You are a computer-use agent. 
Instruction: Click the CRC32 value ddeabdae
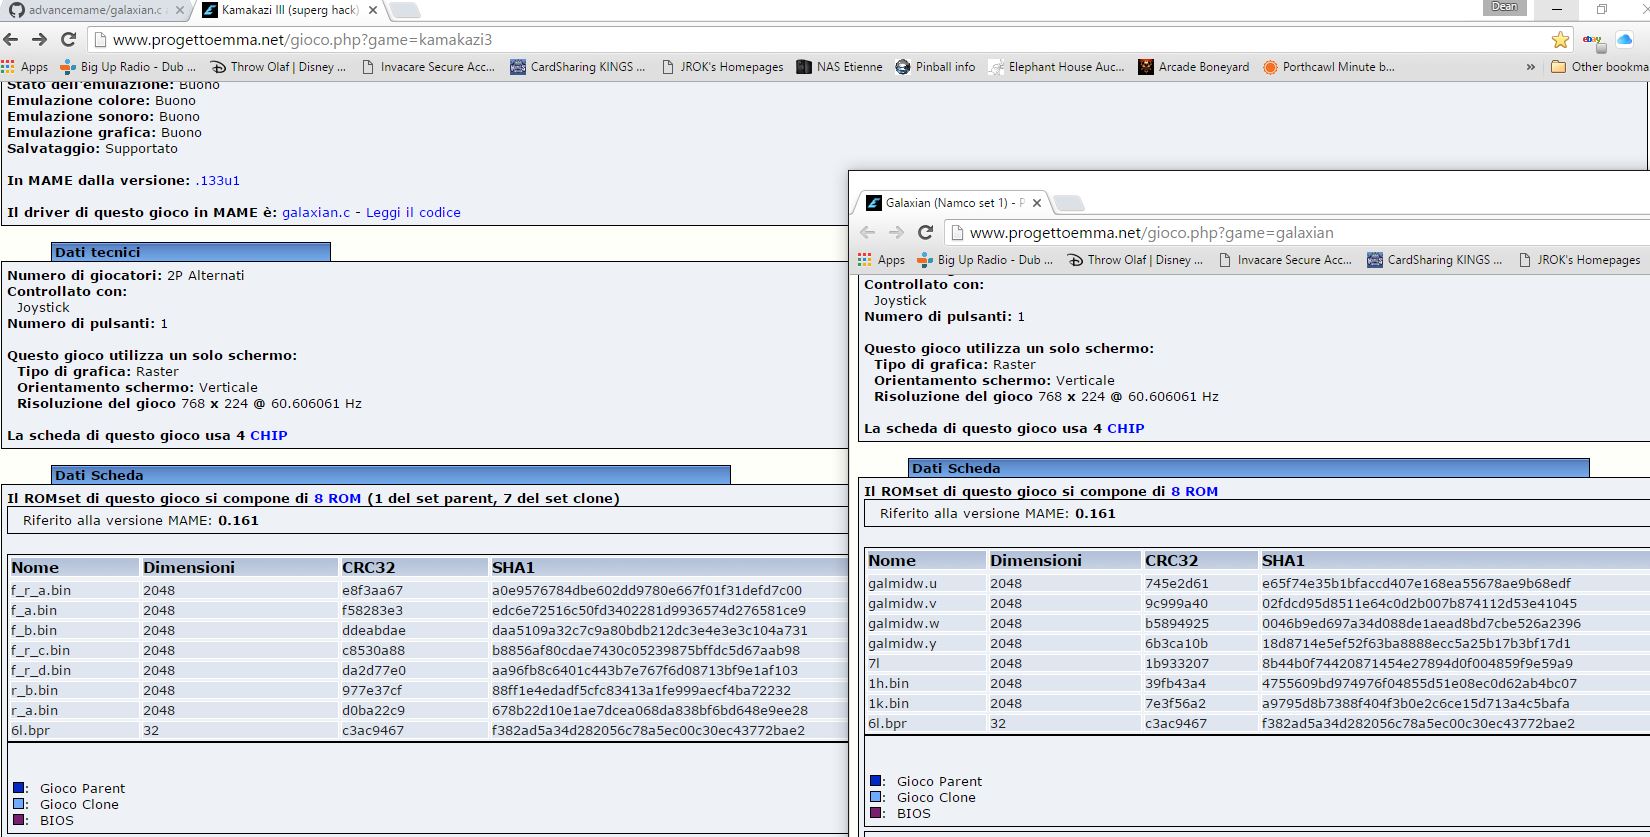pyautogui.click(x=373, y=631)
